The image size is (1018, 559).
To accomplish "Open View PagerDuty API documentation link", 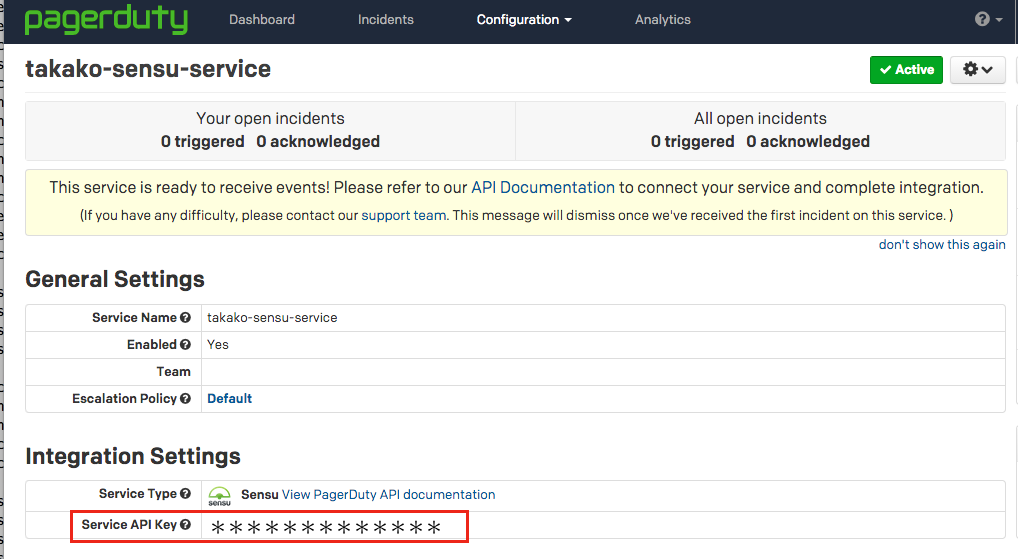I will [x=388, y=495].
